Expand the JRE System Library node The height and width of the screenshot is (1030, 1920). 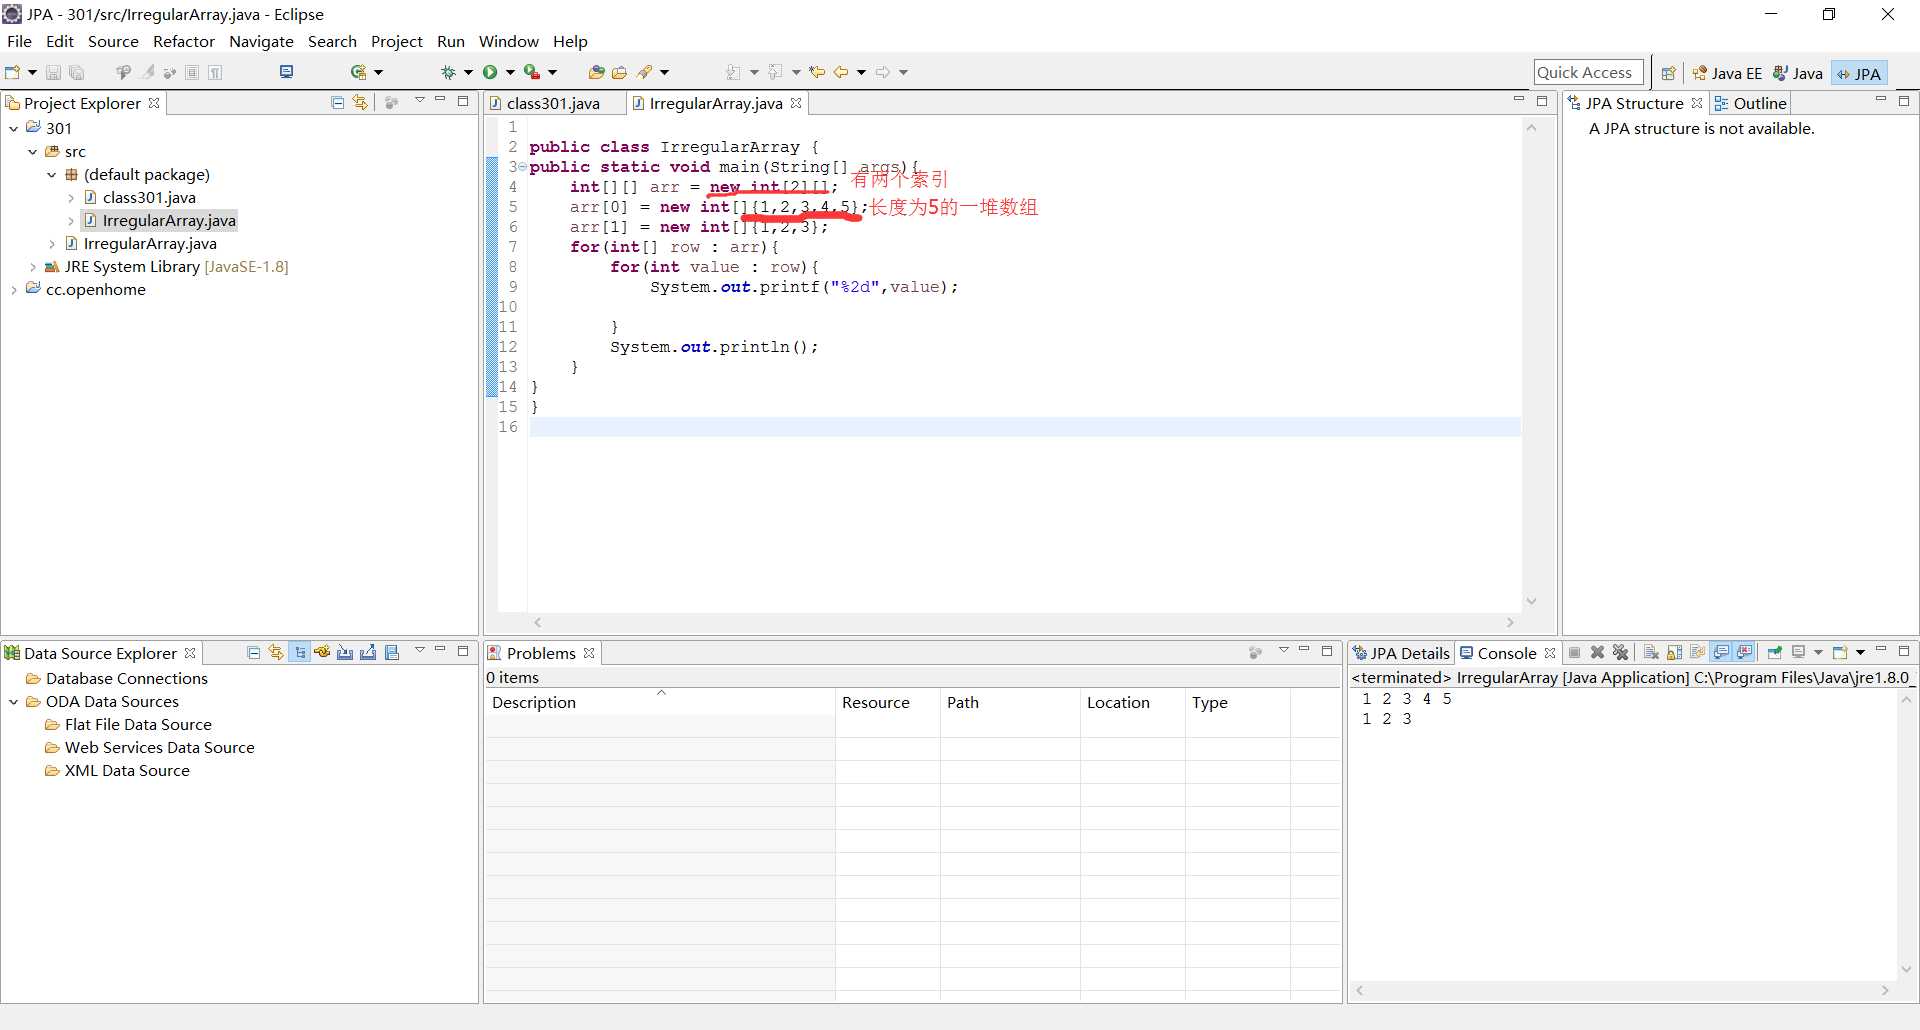[33, 266]
